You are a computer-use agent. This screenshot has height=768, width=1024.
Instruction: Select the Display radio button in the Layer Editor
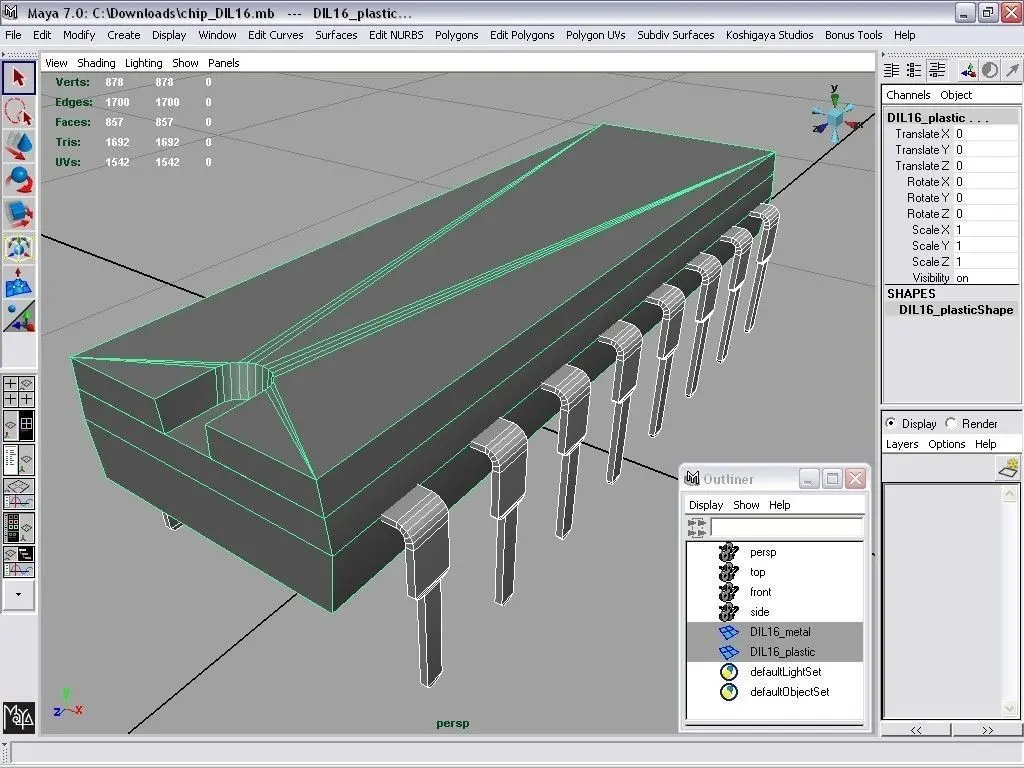891,423
